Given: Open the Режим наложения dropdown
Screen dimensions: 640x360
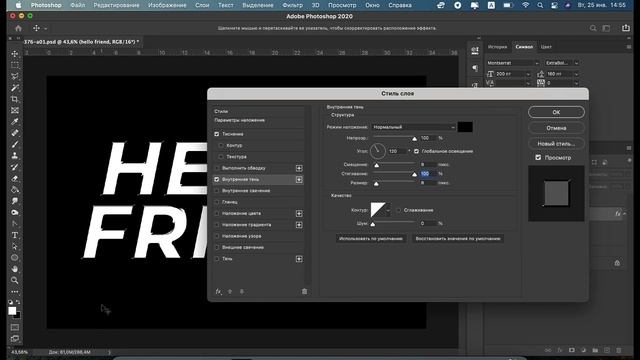Looking at the screenshot, I should point(413,127).
